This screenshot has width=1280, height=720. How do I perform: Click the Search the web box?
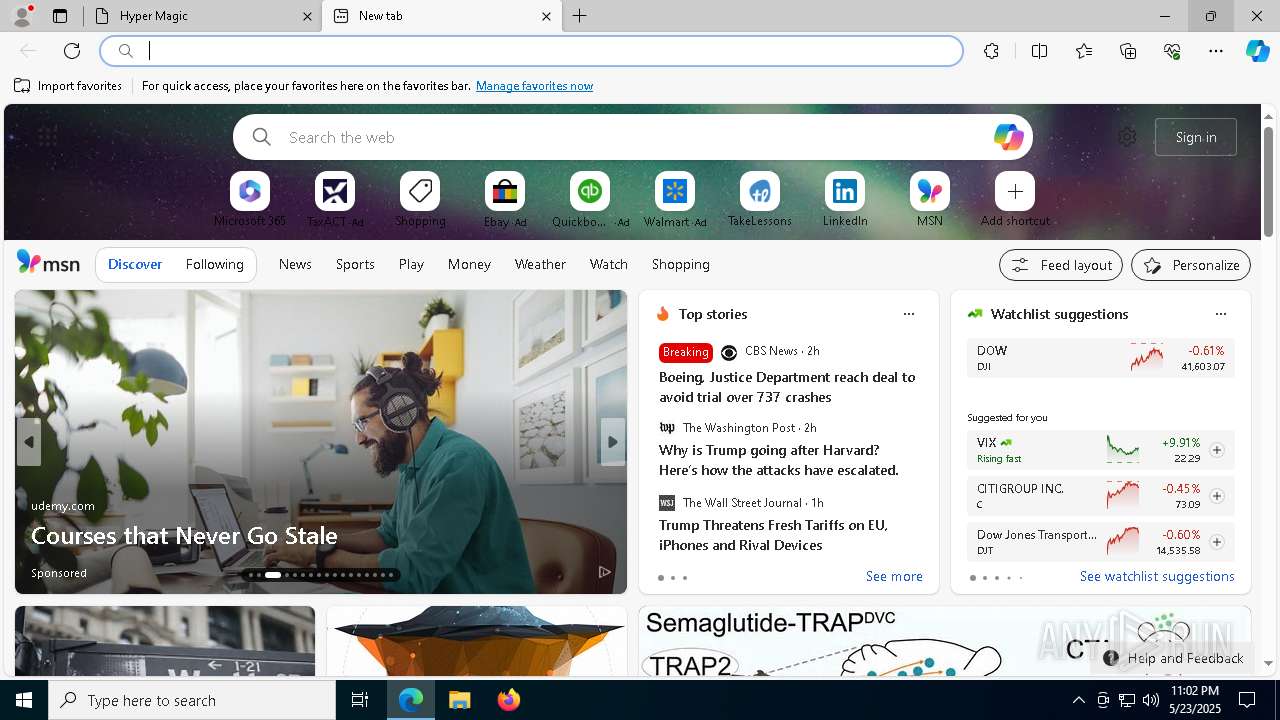coord(632,137)
